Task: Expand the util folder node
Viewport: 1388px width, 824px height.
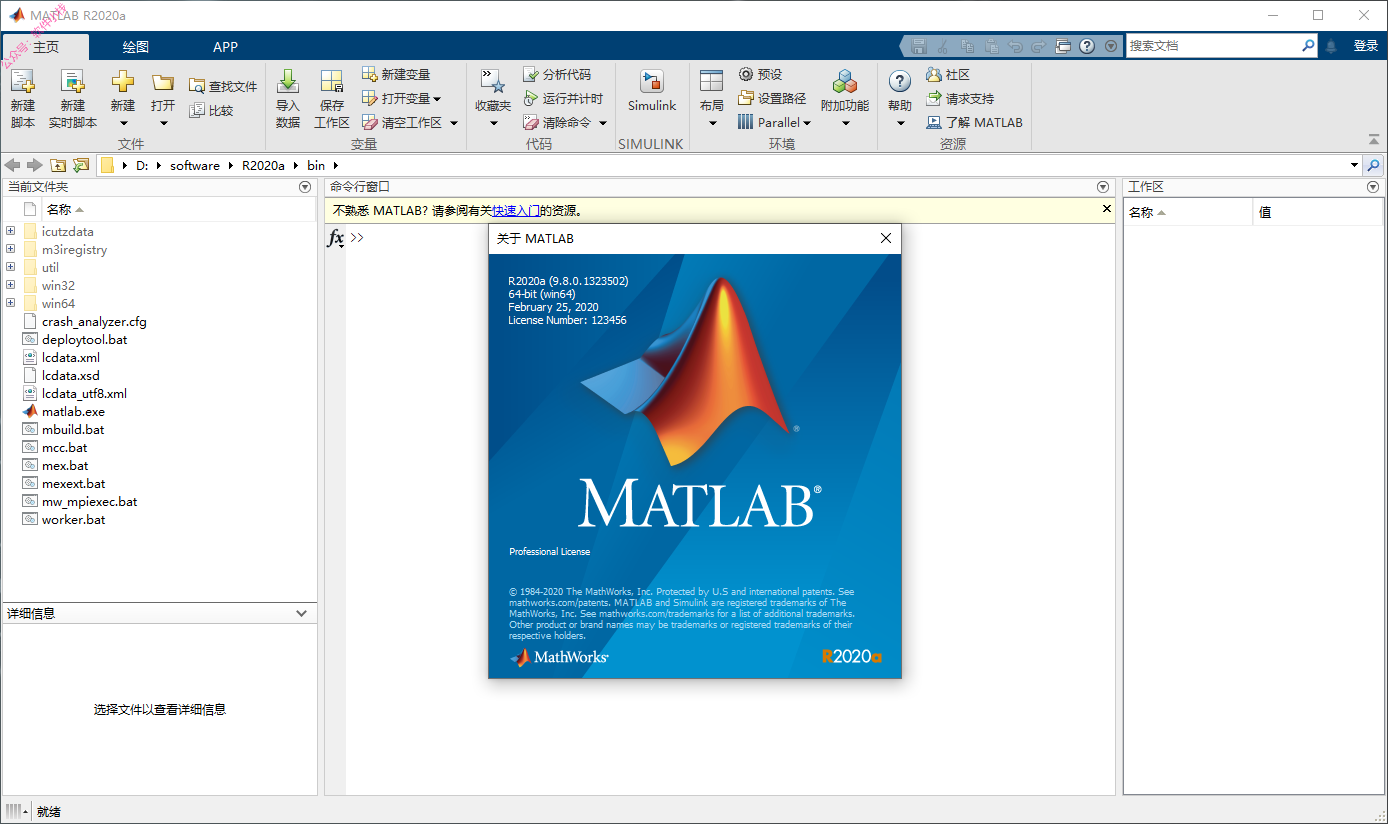Action: pyautogui.click(x=10, y=267)
